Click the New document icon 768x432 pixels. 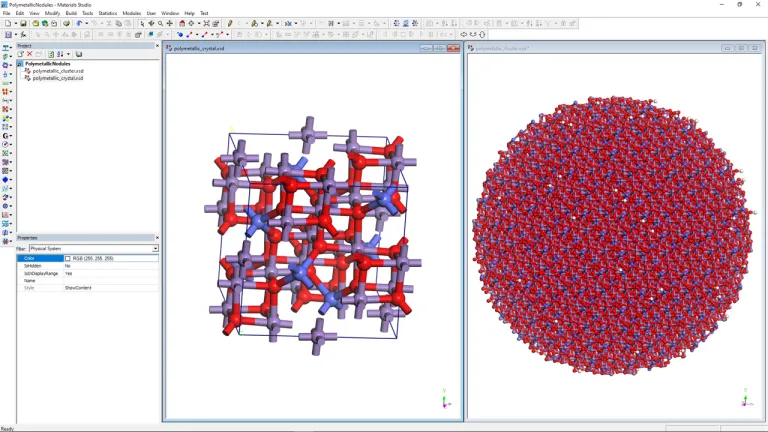pos(8,23)
